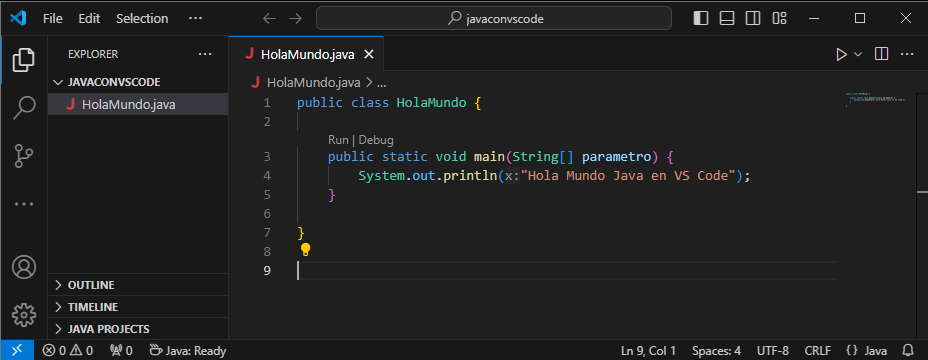Click the Java: Ready status item
The height and width of the screenshot is (360, 928).
pos(188,351)
